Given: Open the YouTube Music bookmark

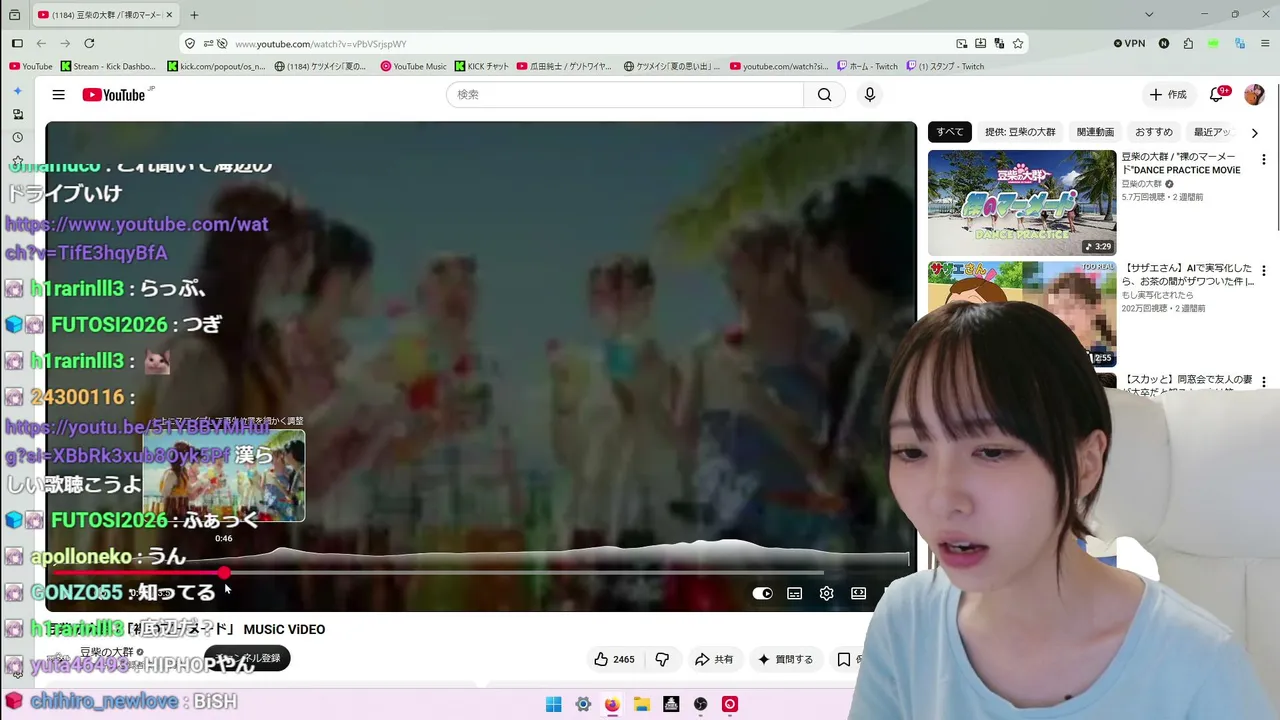Looking at the screenshot, I should click(414, 67).
